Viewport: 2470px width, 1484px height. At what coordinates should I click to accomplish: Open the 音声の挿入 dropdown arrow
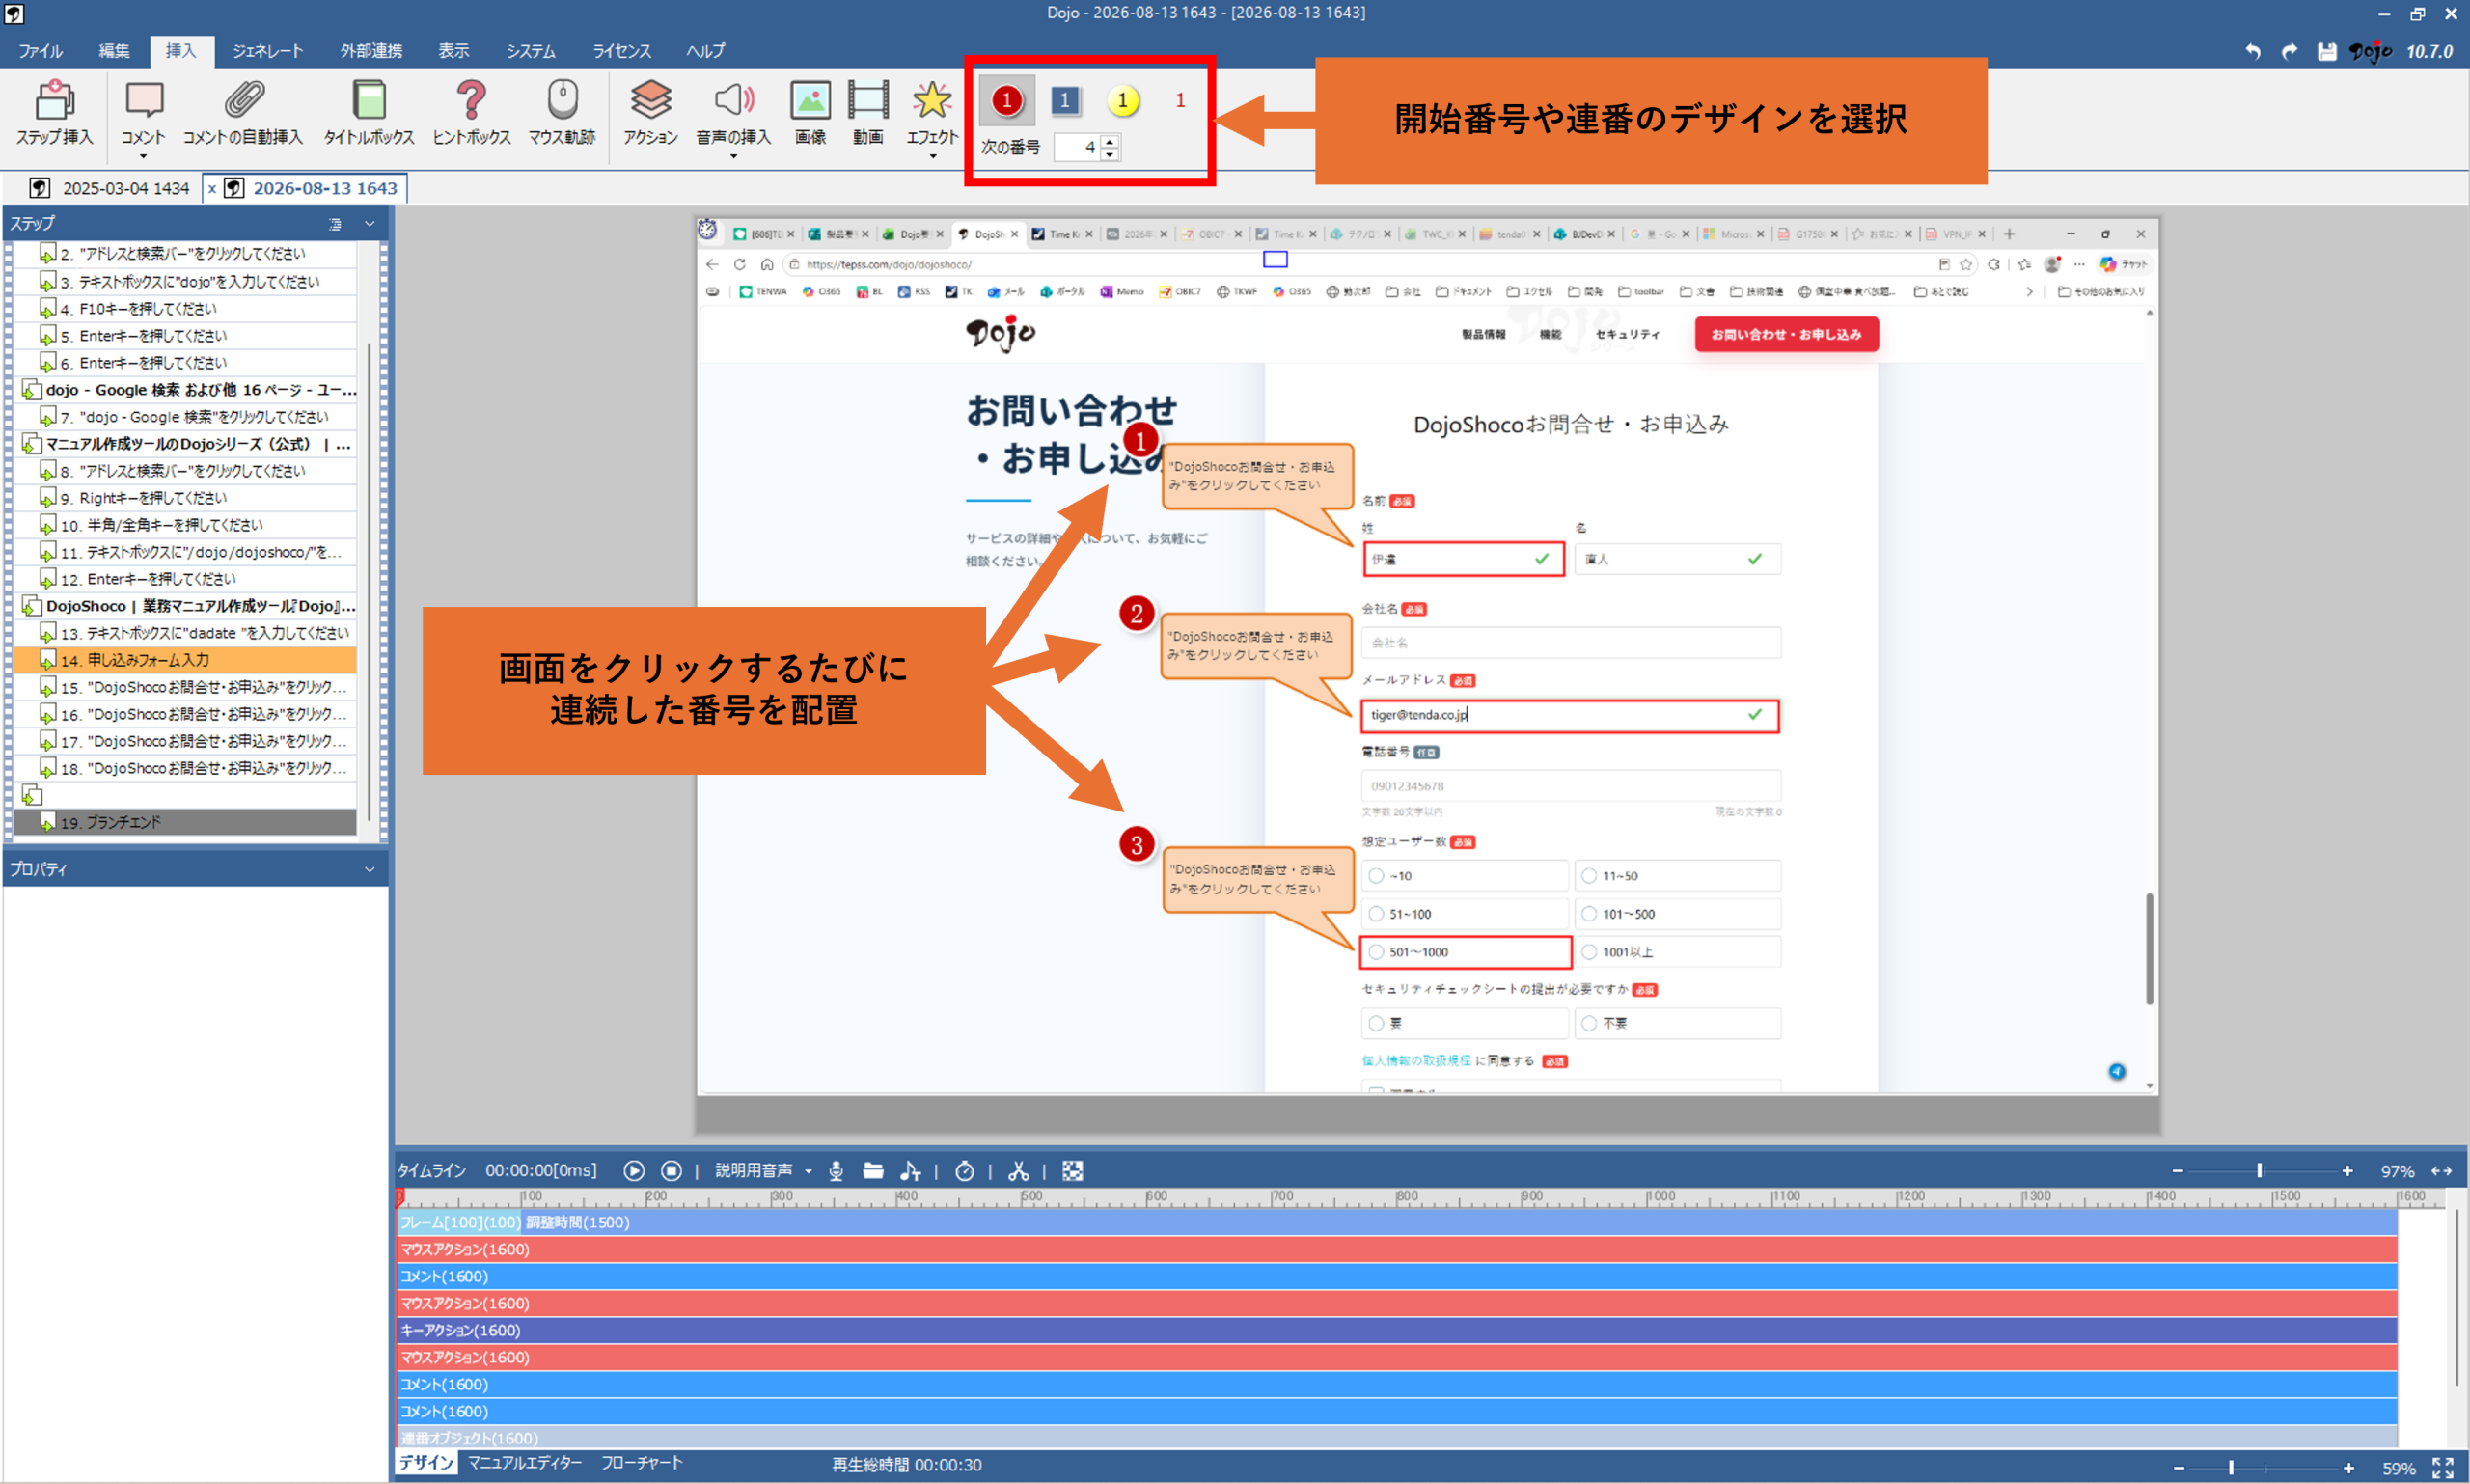733,156
